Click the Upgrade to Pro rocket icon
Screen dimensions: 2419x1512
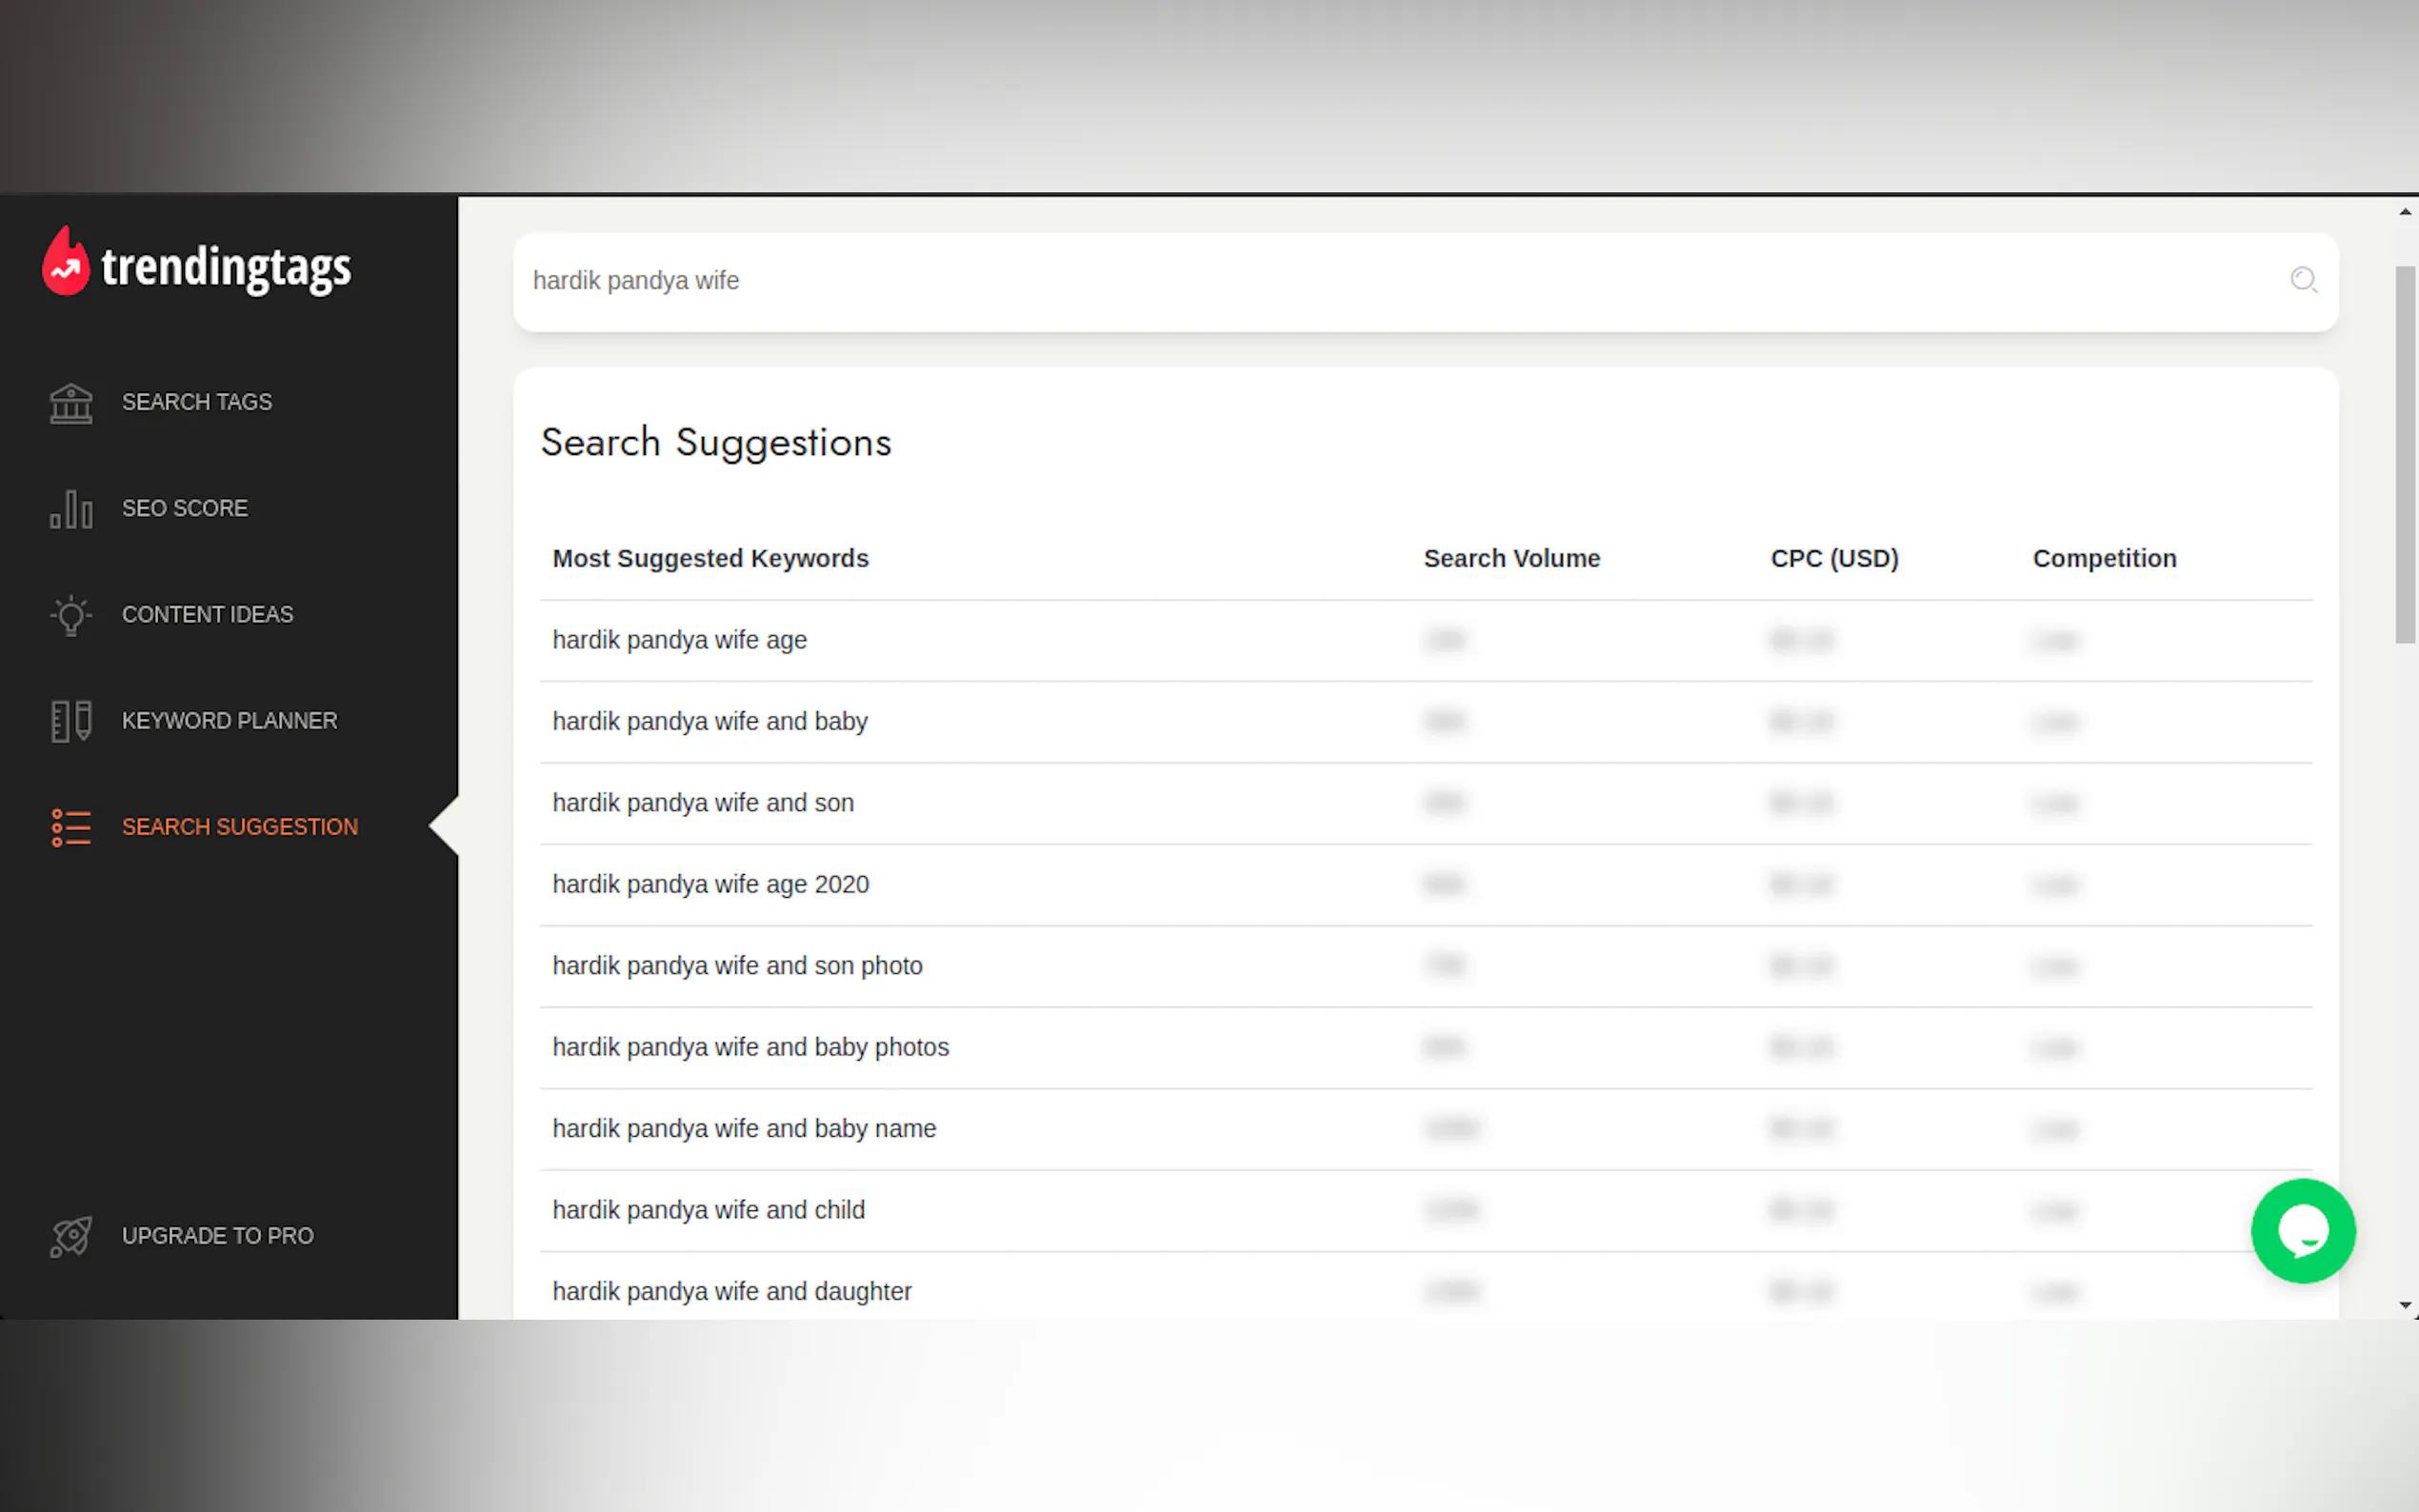click(x=71, y=1236)
